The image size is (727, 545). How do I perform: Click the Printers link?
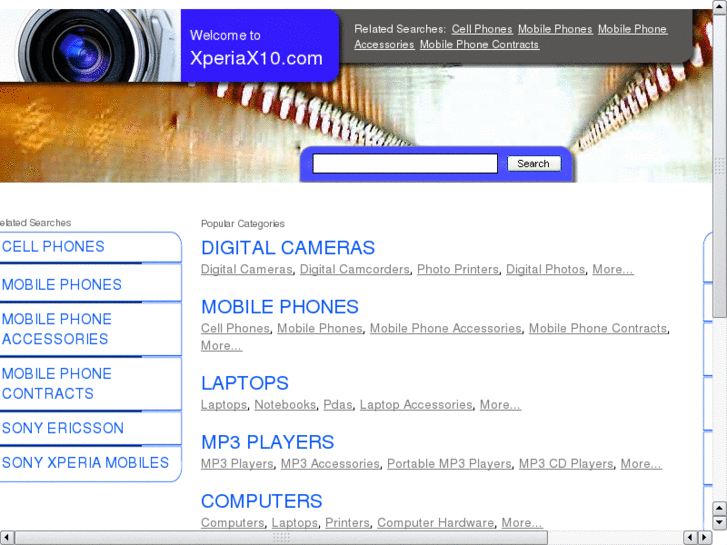tap(347, 523)
